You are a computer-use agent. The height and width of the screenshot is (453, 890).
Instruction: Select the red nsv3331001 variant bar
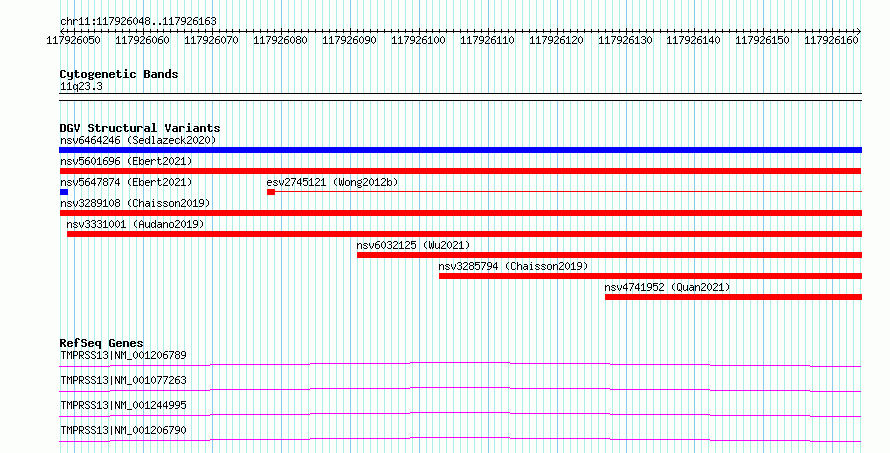click(x=464, y=234)
